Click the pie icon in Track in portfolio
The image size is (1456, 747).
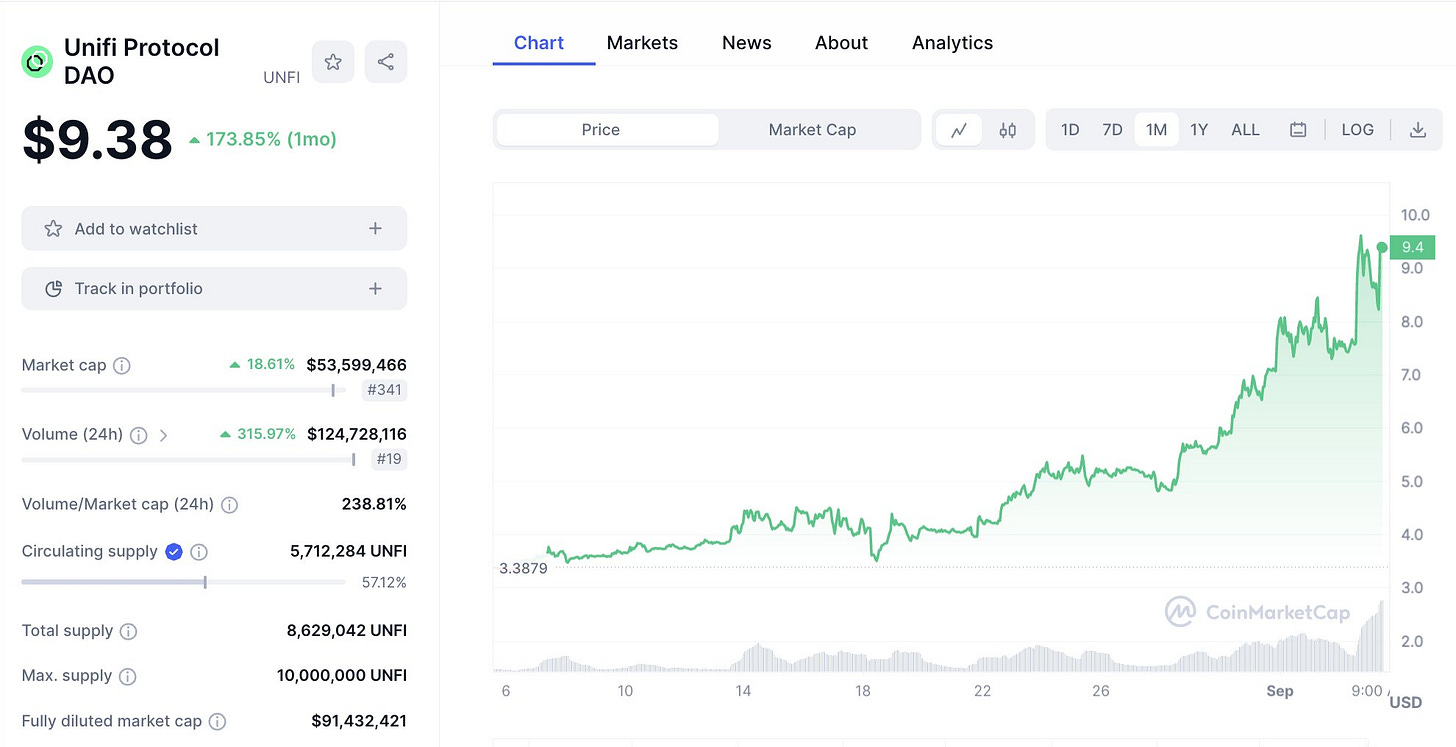pos(54,289)
